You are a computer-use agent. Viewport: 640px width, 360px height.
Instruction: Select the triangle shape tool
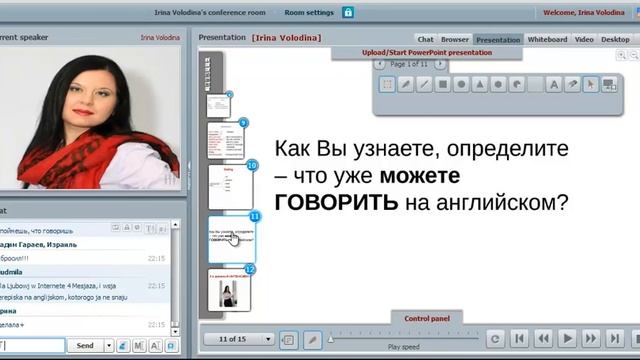pos(480,84)
